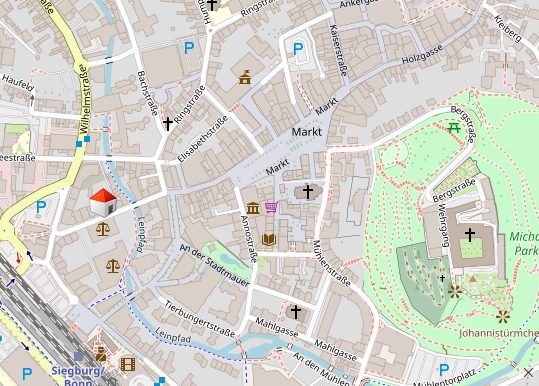
Task: Click the town hall icon near Markt
Action: click(x=245, y=78)
